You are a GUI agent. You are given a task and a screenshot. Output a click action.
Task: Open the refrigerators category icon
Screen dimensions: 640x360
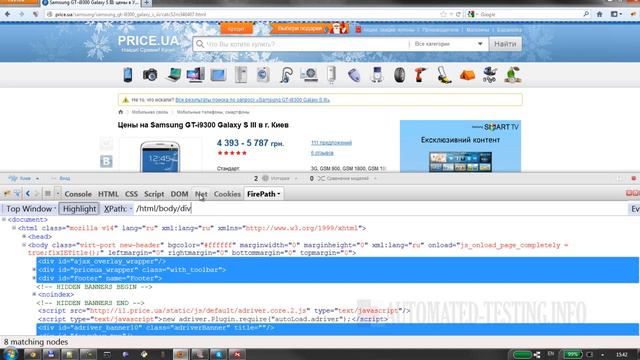coord(241,75)
